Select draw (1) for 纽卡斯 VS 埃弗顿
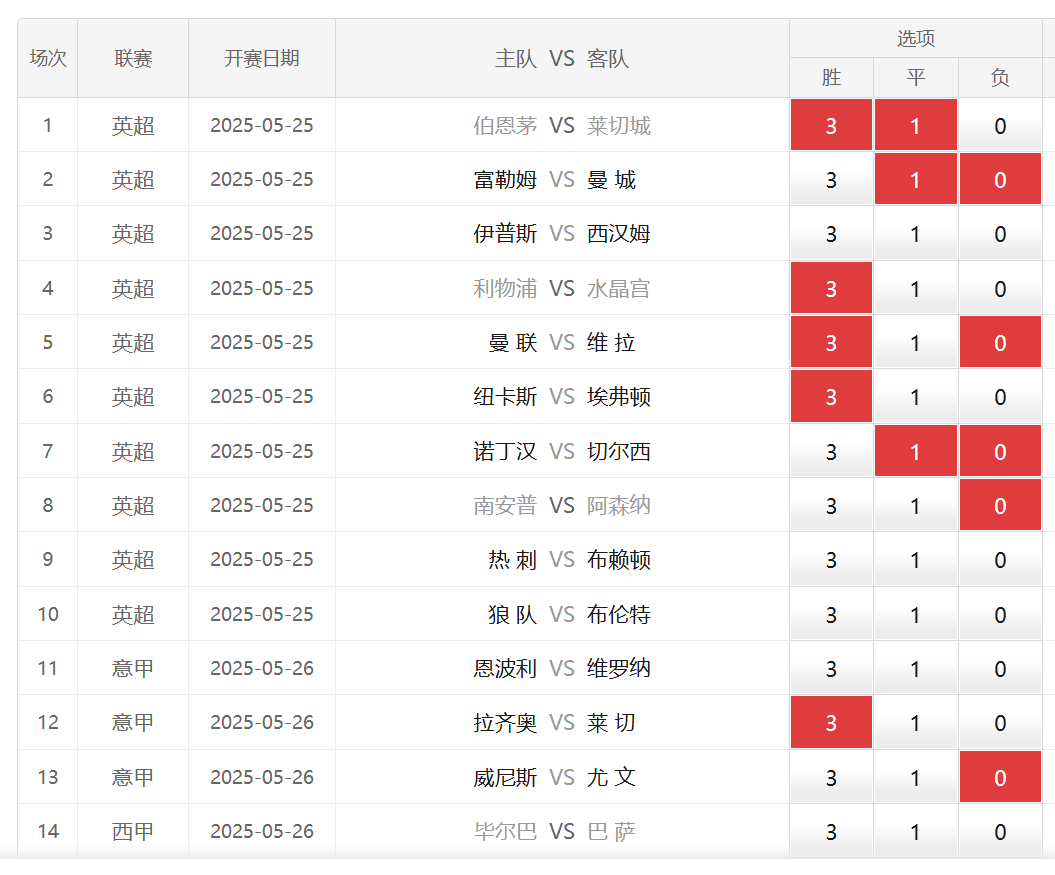Viewport: 1055px width, 875px height. click(916, 396)
